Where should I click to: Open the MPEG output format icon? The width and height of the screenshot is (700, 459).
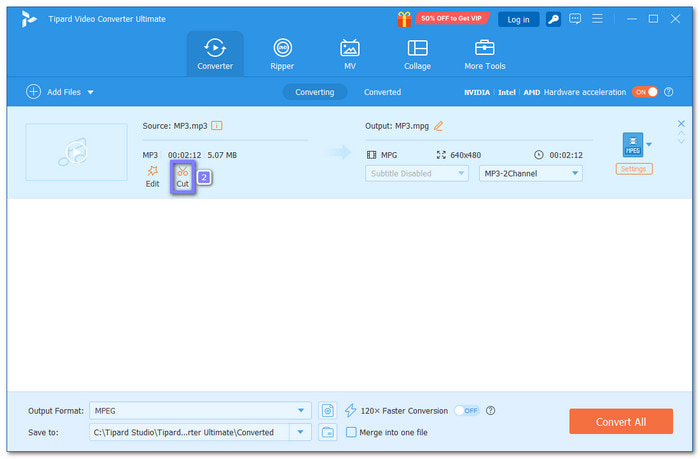coord(632,145)
